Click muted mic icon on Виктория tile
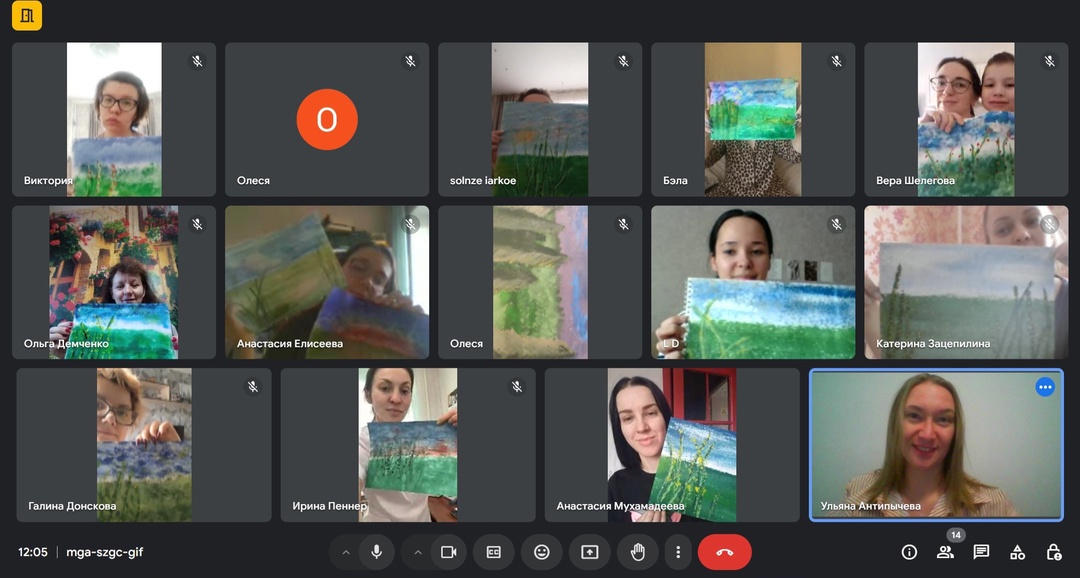Image resolution: width=1080 pixels, height=578 pixels. point(198,61)
